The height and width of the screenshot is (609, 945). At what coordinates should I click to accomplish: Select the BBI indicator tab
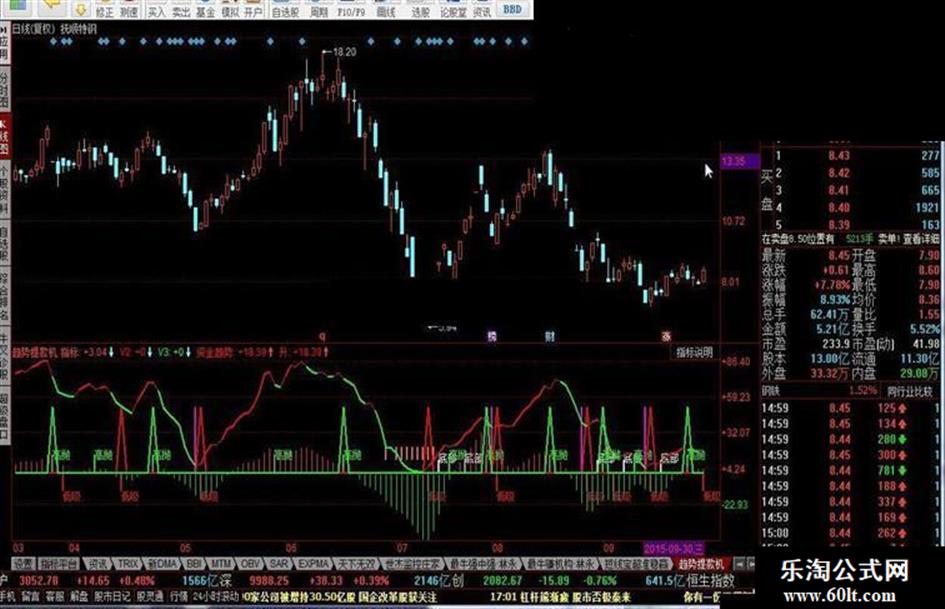click(x=193, y=564)
